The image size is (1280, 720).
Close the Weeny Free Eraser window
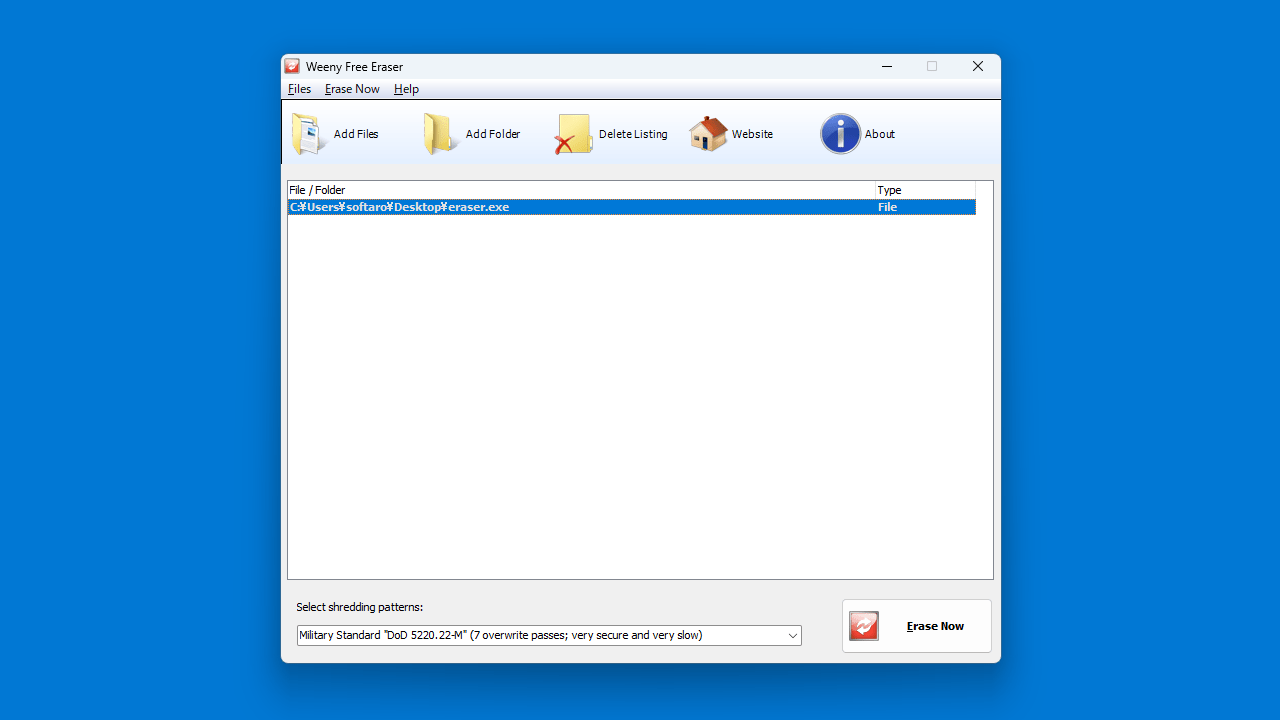(x=978, y=66)
